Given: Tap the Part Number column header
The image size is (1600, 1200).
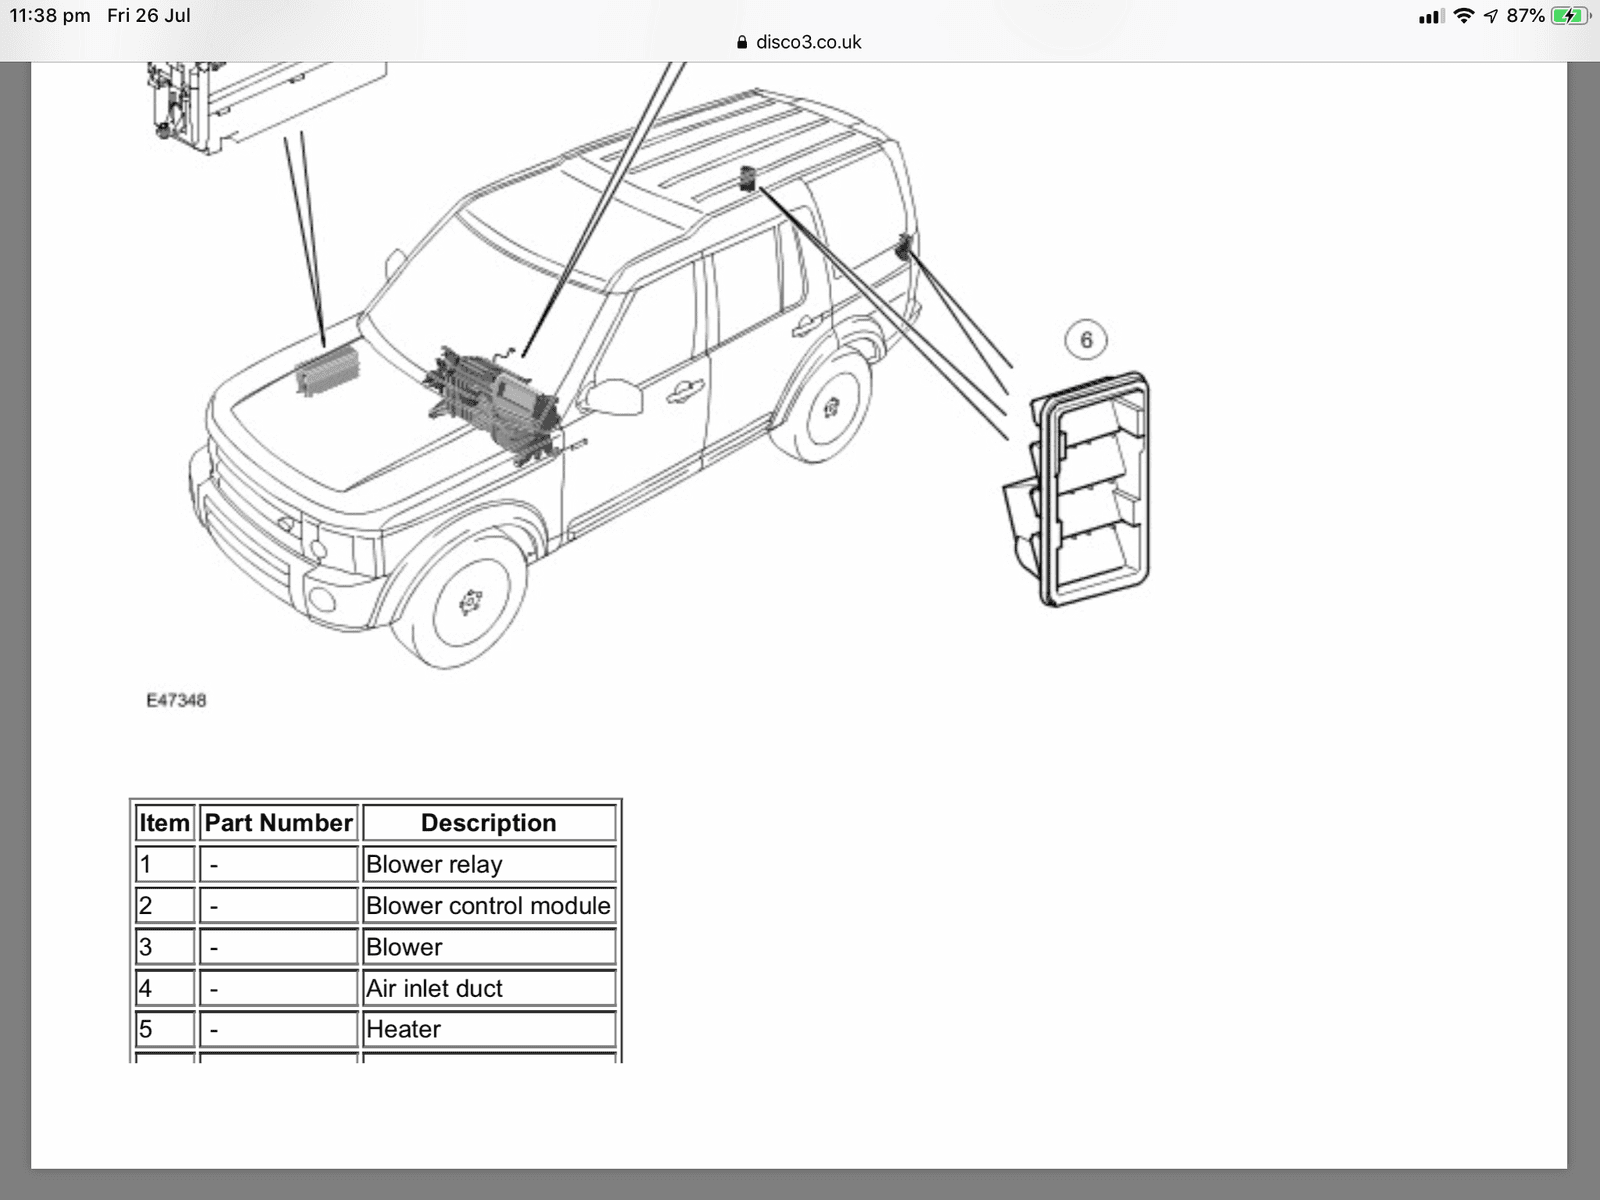Looking at the screenshot, I should click(278, 823).
